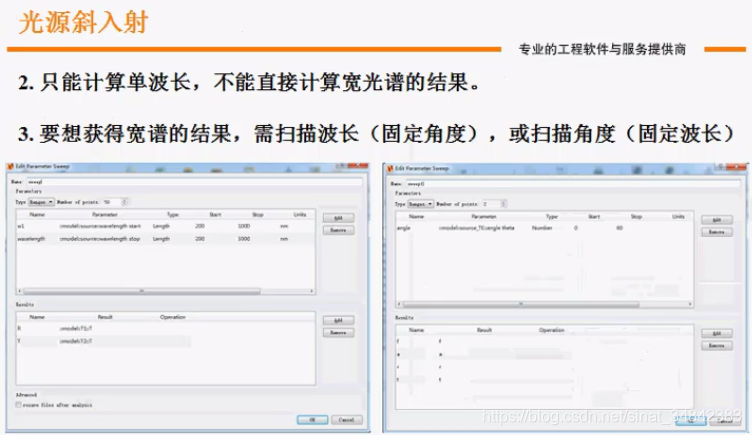The width and height of the screenshot is (752, 435).
Task: Click '::model::source::wavelength start' parameter cell
Action: tap(100, 226)
